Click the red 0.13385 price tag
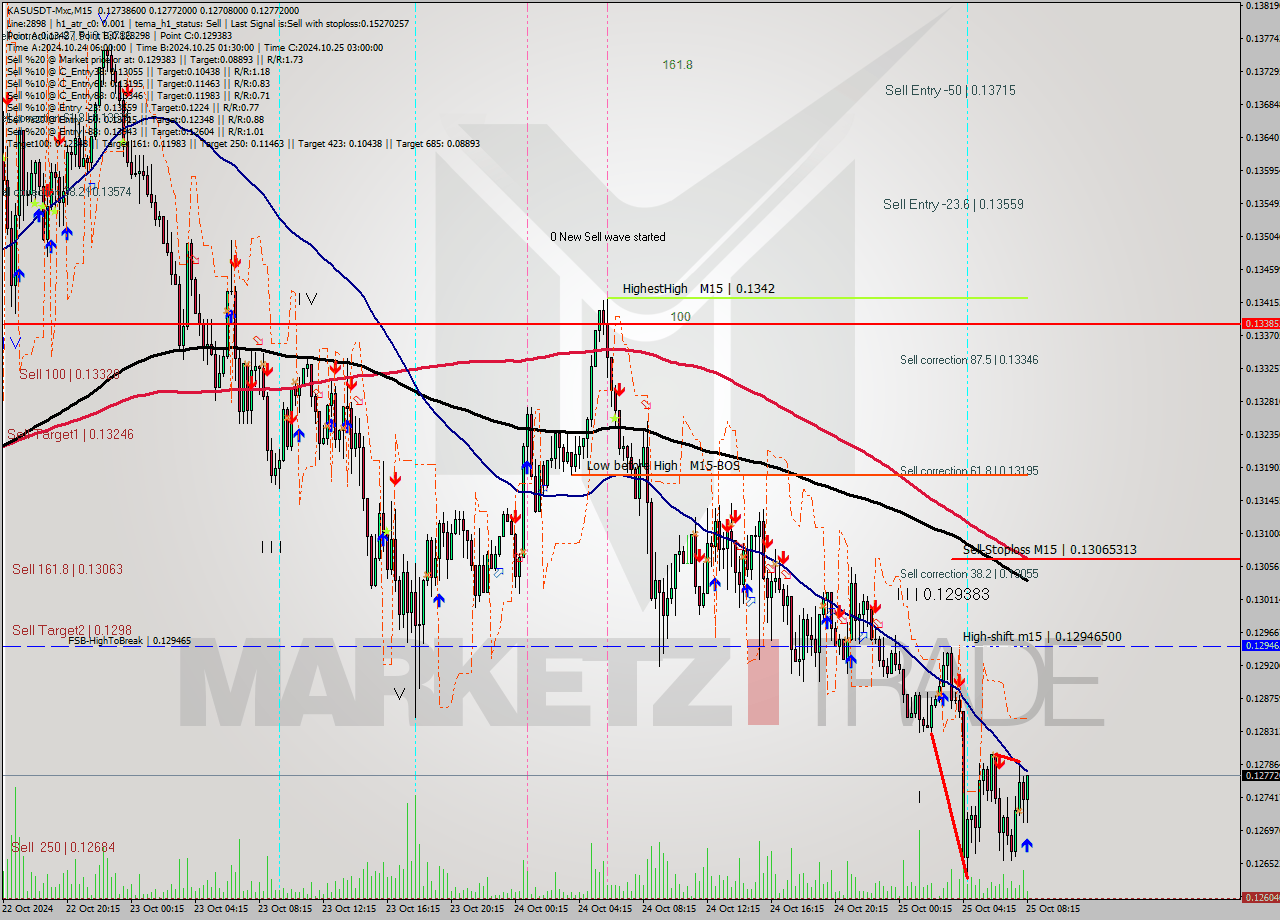The height and width of the screenshot is (920, 1280). 1260,324
